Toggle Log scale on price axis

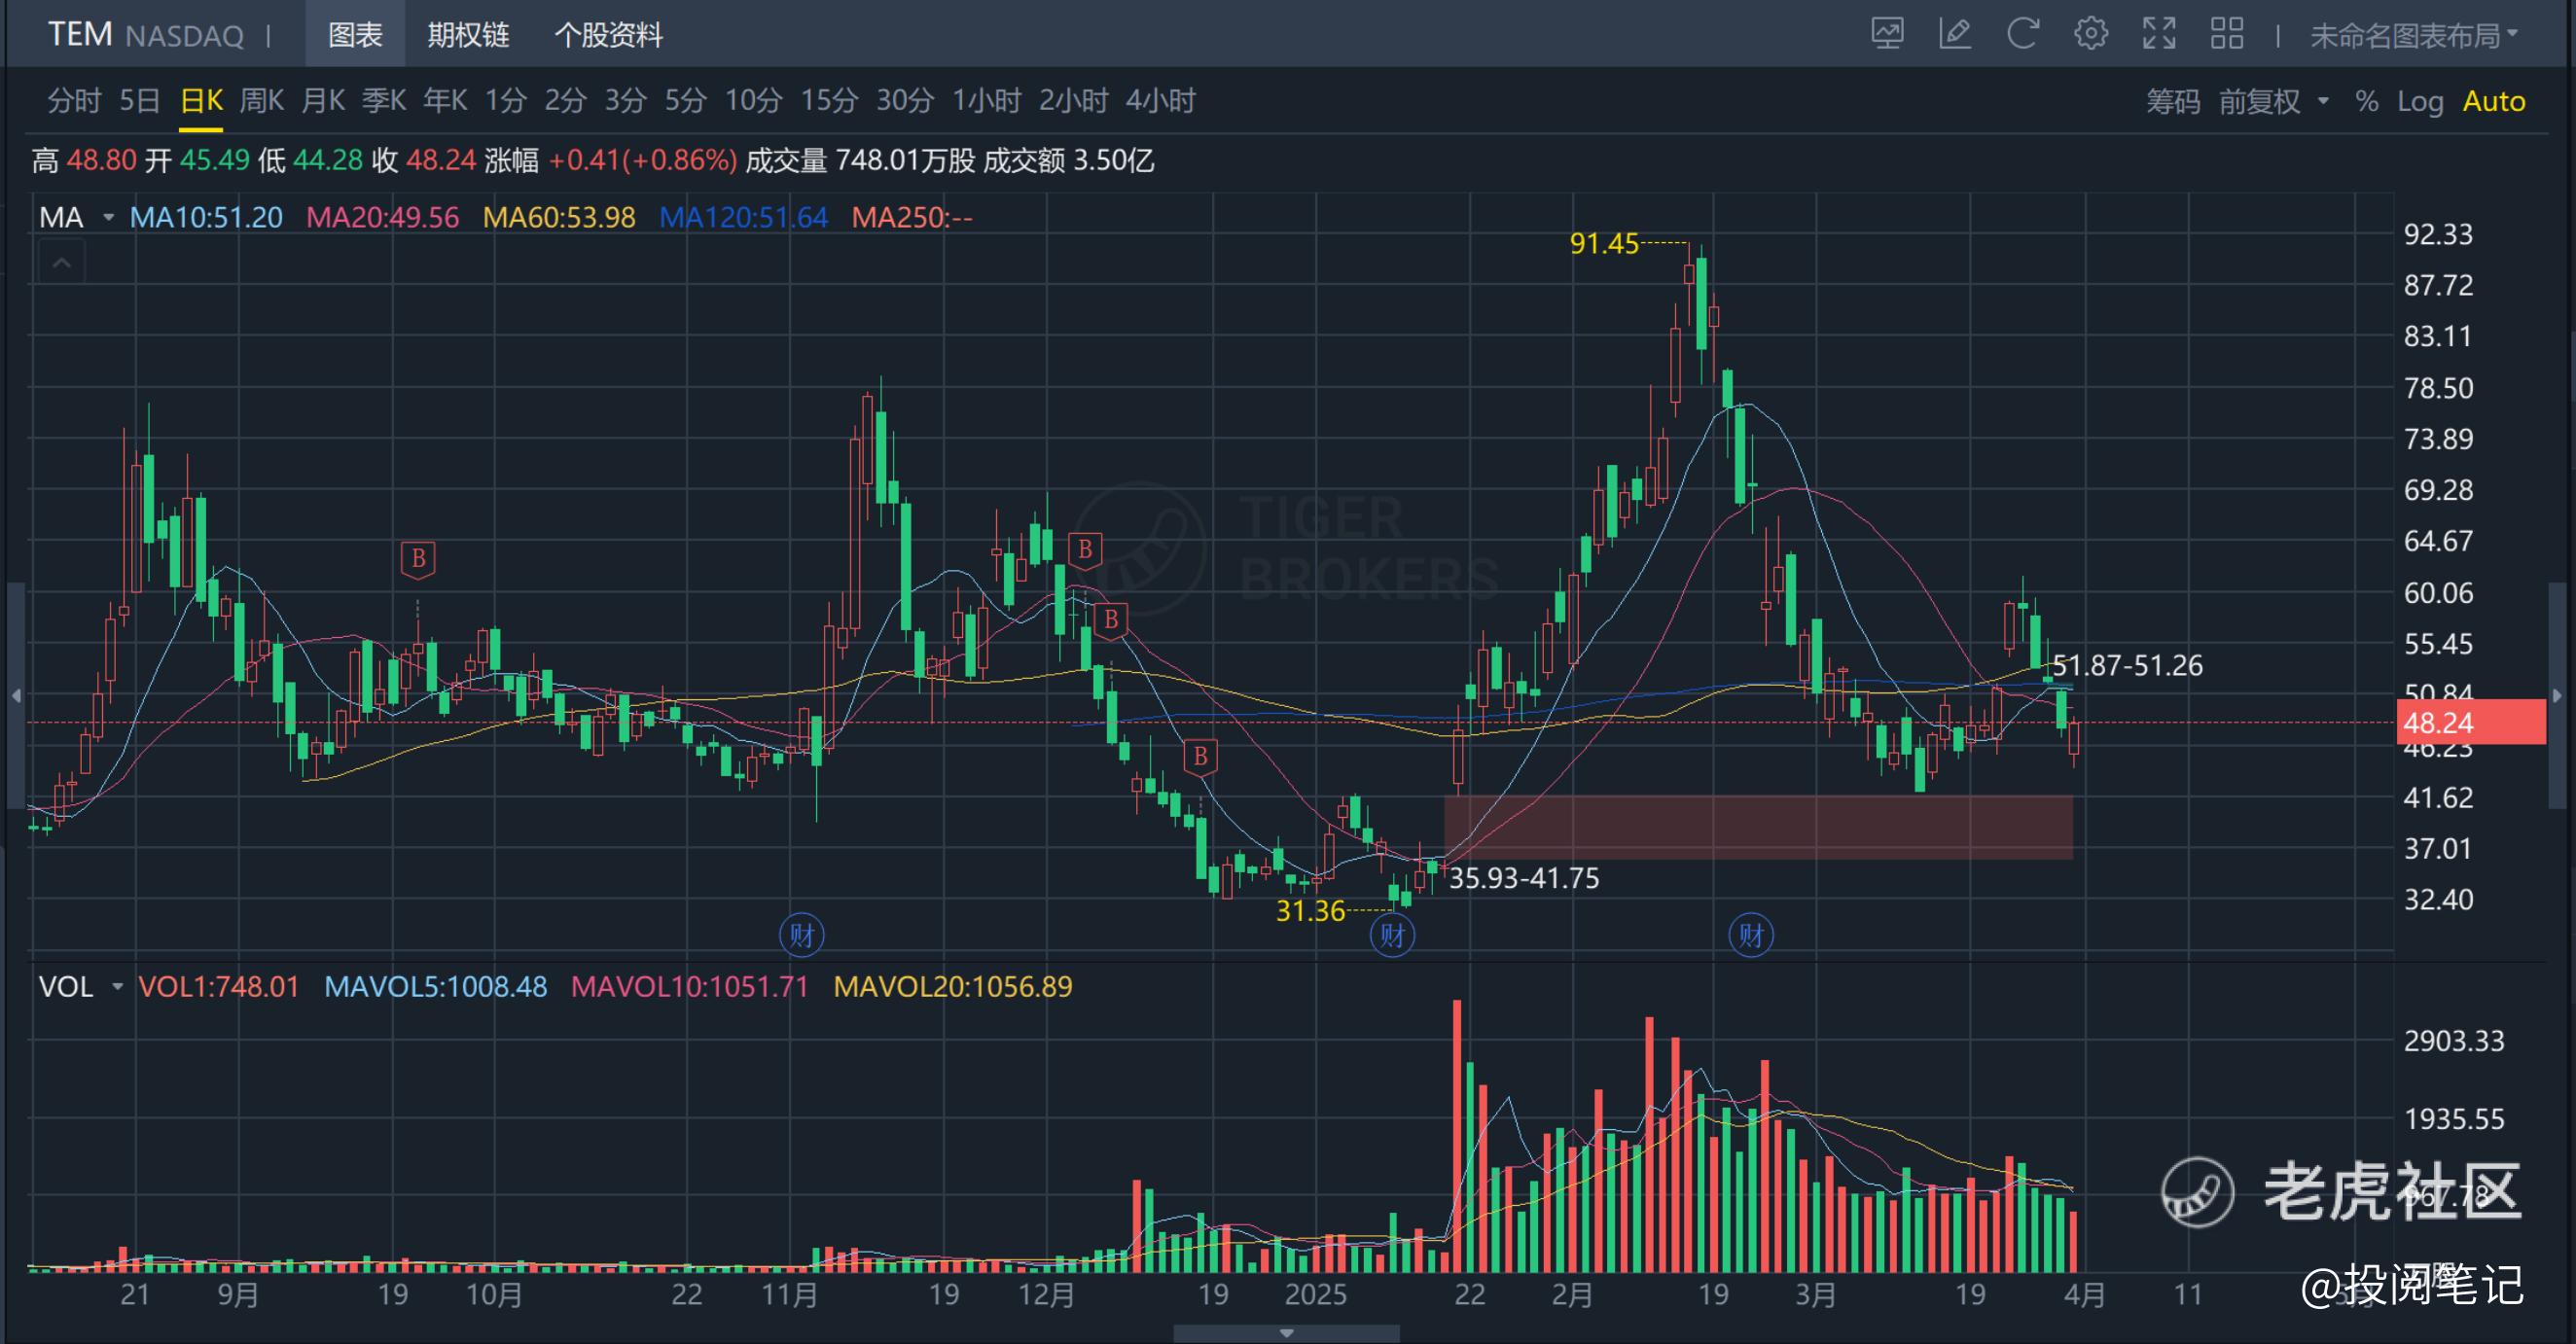[2419, 102]
